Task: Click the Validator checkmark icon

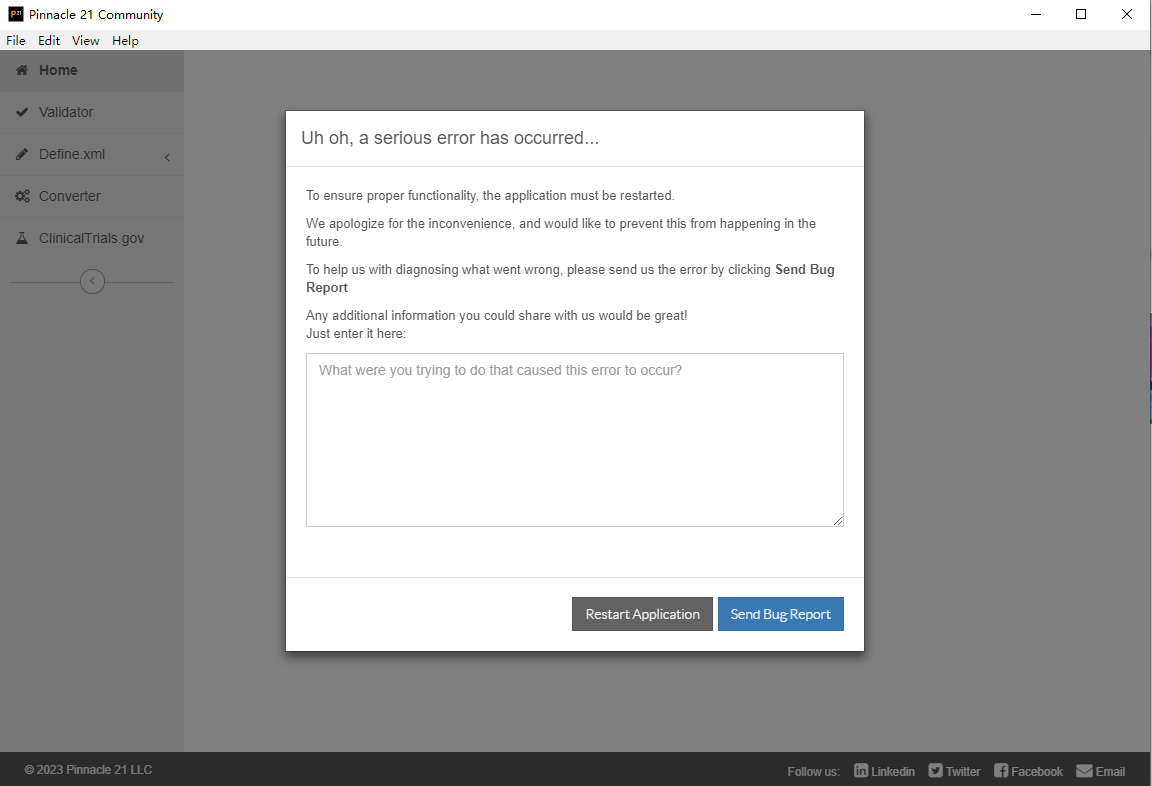Action: click(22, 112)
